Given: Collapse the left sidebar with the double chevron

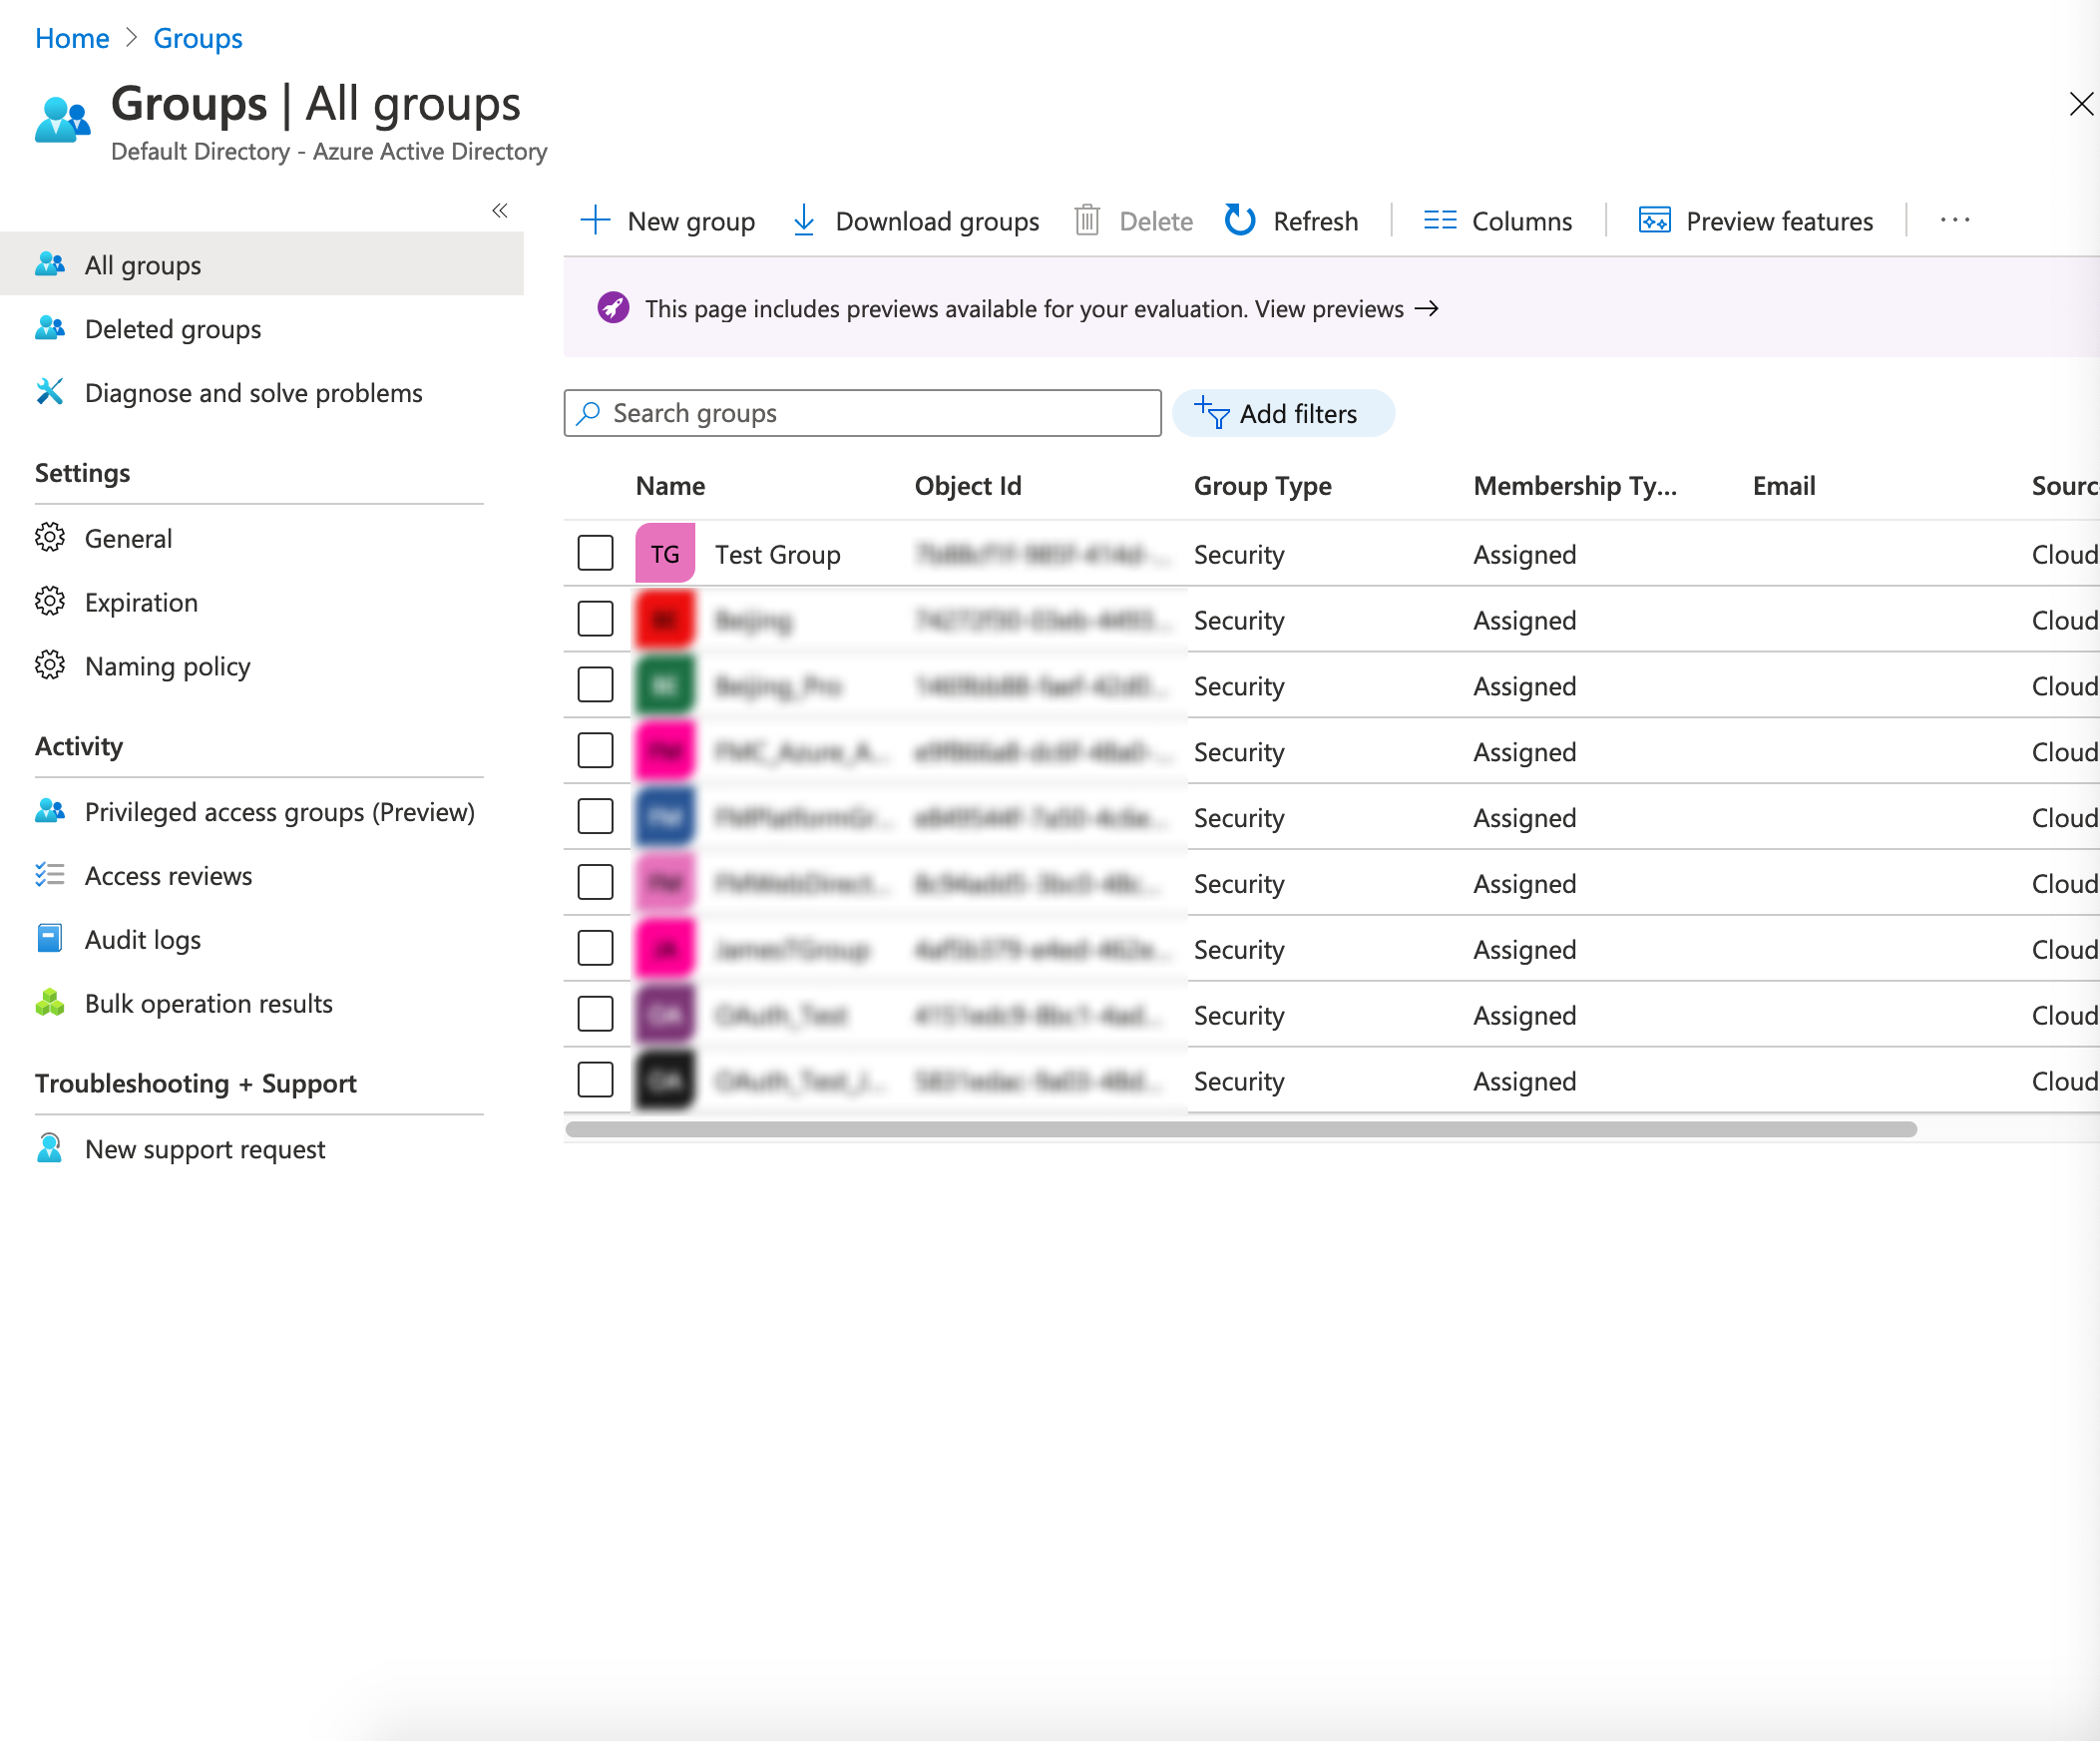Looking at the screenshot, I should pyautogui.click(x=500, y=211).
